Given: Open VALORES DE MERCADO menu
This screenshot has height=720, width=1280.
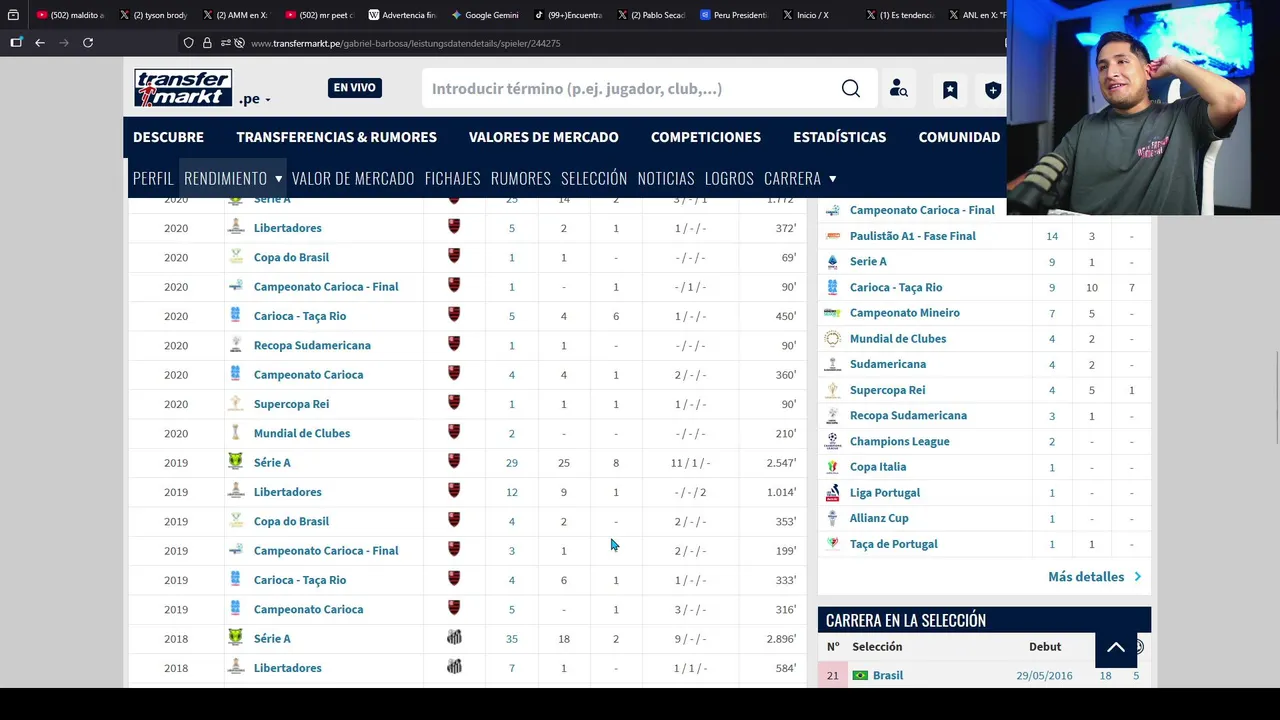Looking at the screenshot, I should tap(544, 137).
